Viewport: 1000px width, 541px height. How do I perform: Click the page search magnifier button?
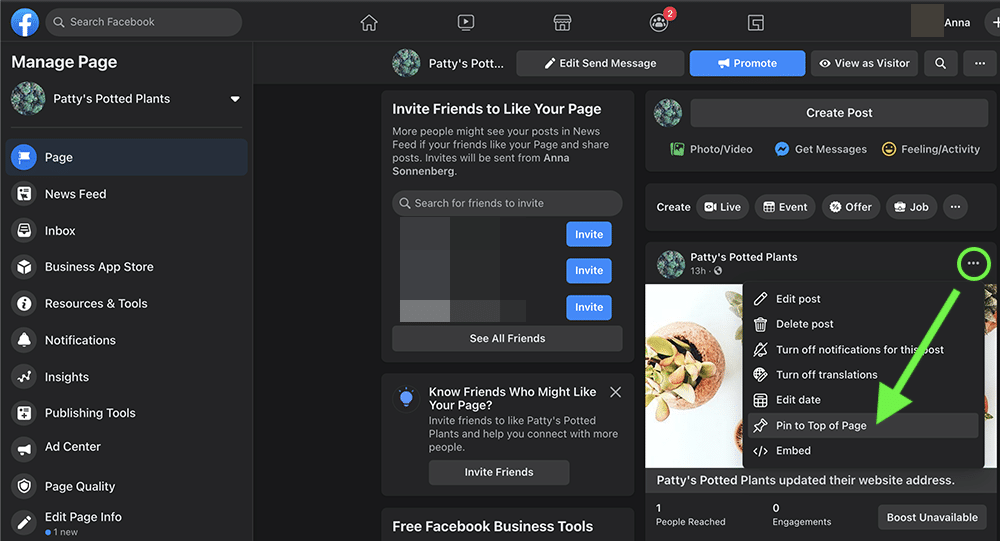(940, 63)
